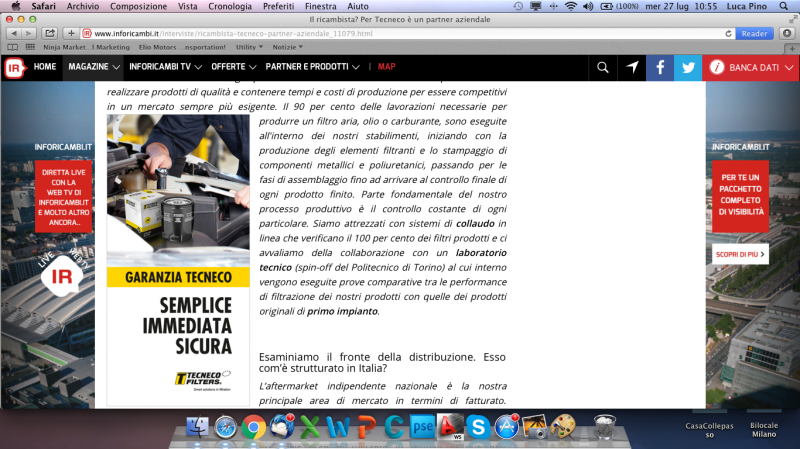Open Ninja Marketing bookmark
Viewport: 800px width, 449px height.
pyautogui.click(x=86, y=47)
